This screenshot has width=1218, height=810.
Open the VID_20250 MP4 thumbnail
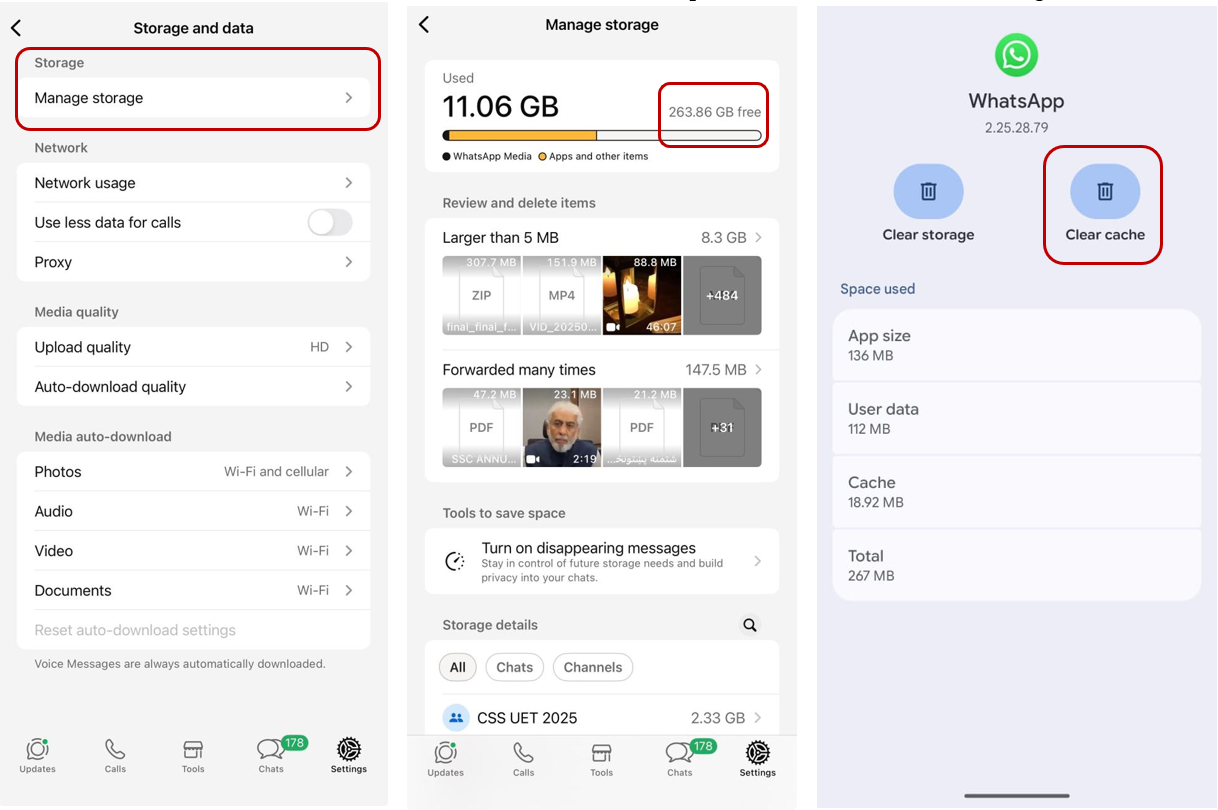click(562, 295)
